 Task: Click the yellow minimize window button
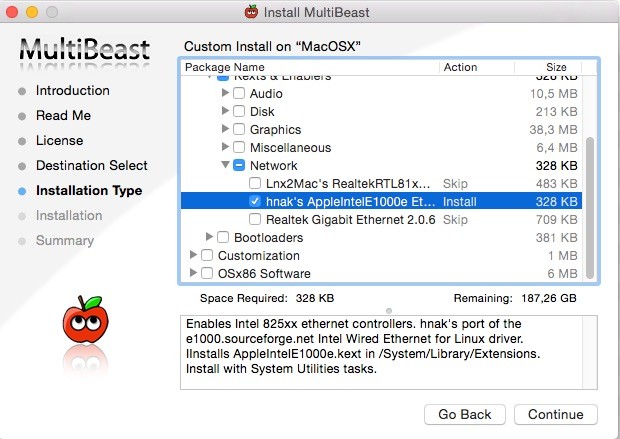32,12
